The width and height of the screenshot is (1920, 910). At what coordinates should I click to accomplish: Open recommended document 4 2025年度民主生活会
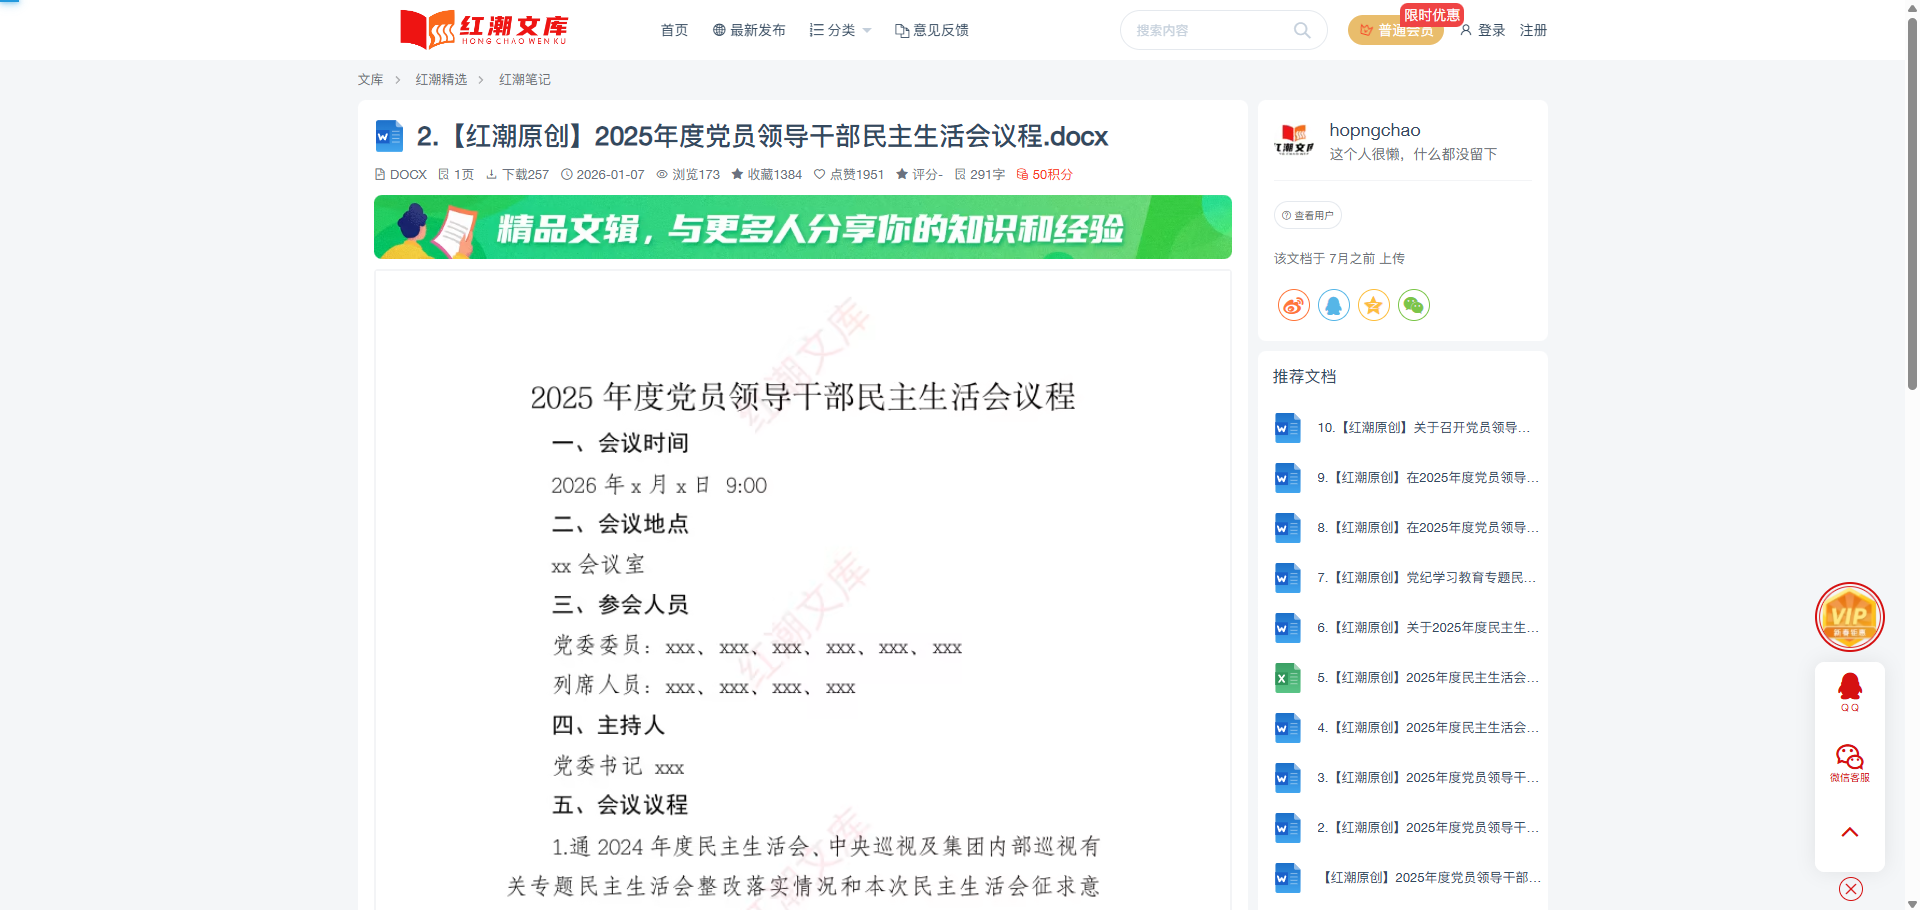point(1428,728)
